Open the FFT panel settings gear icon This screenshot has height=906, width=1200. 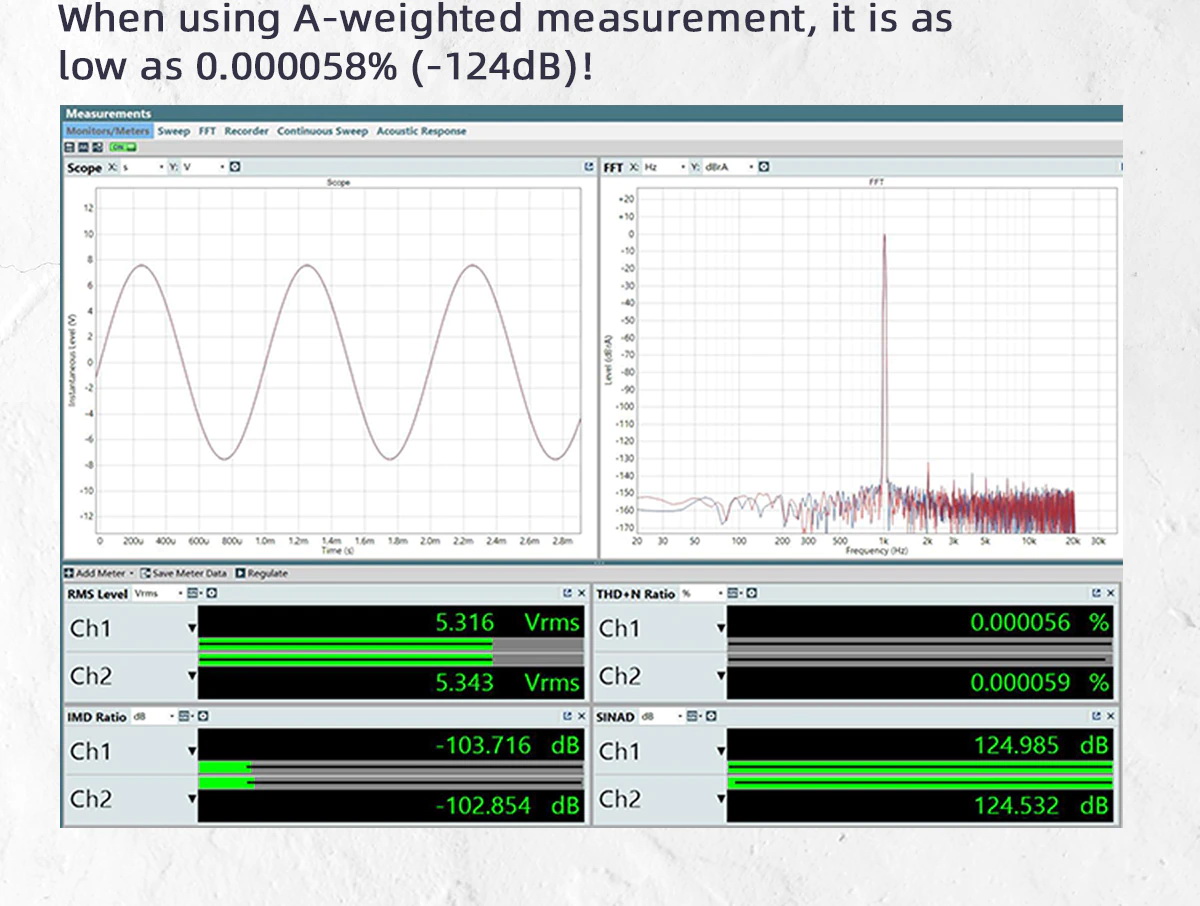coord(761,167)
